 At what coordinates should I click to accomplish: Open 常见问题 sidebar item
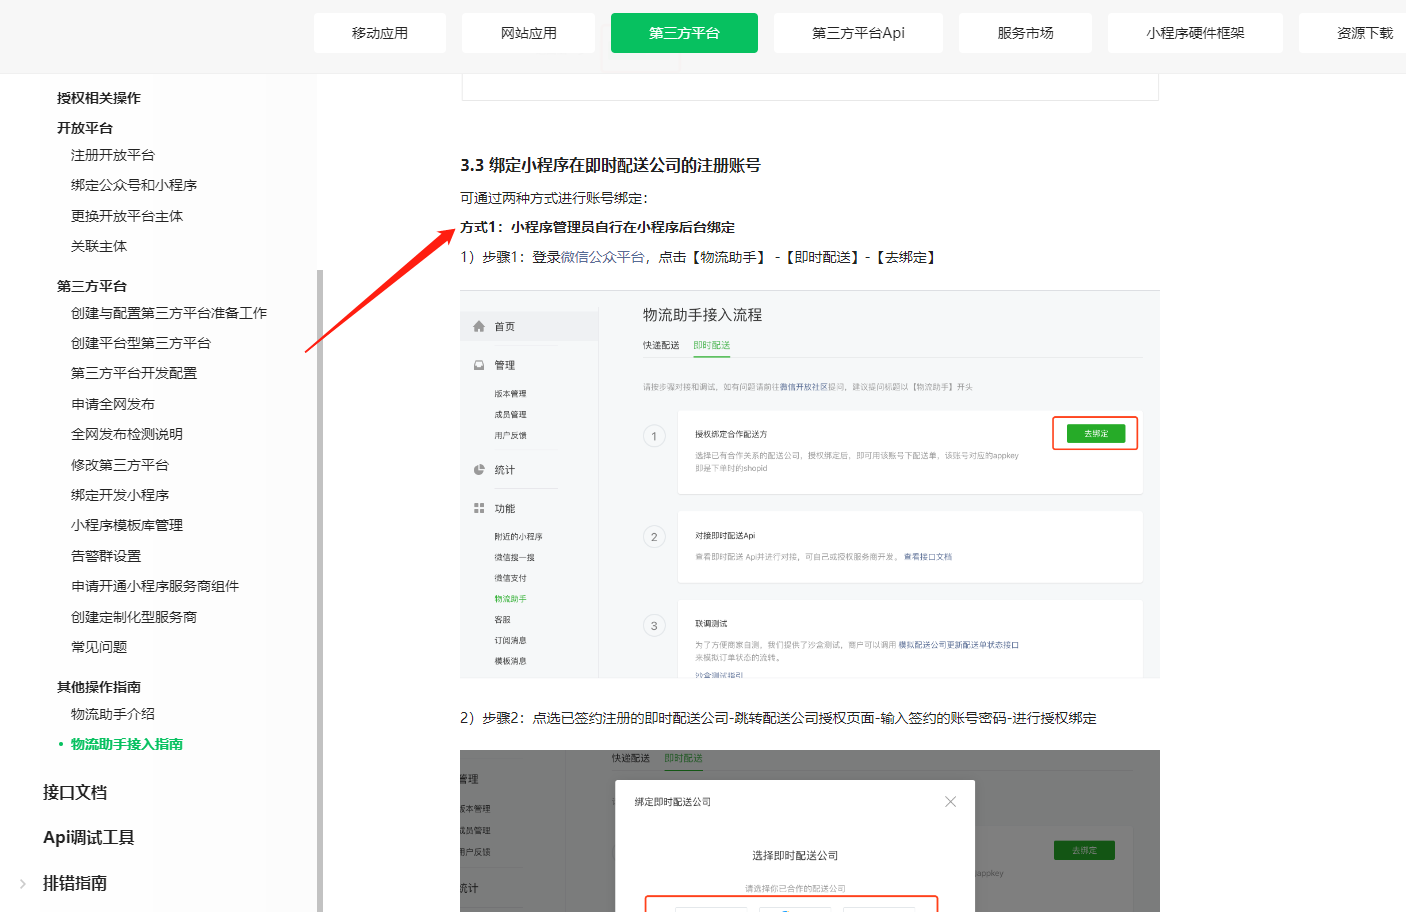(x=99, y=647)
